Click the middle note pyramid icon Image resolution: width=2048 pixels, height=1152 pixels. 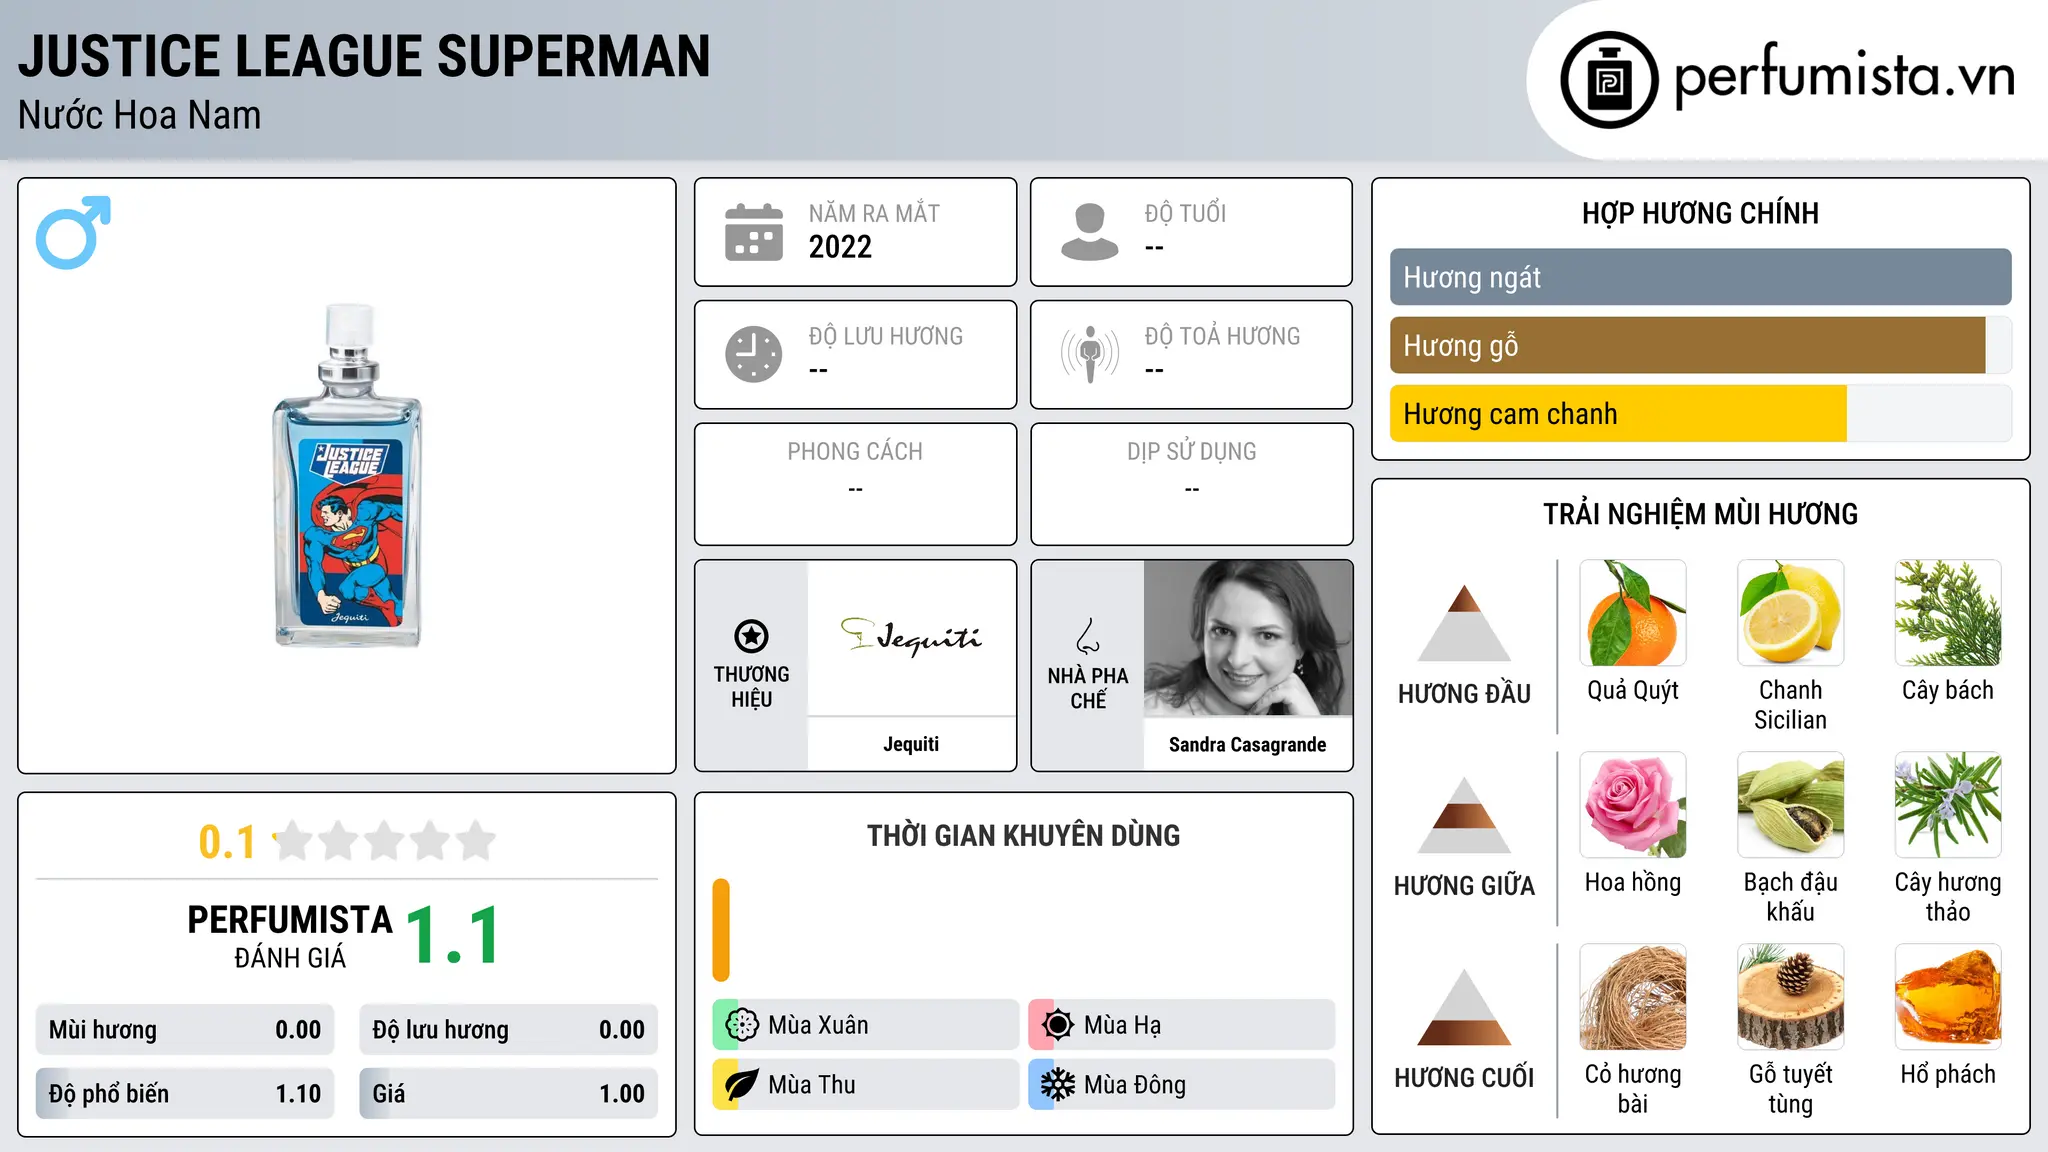[x=1464, y=815]
